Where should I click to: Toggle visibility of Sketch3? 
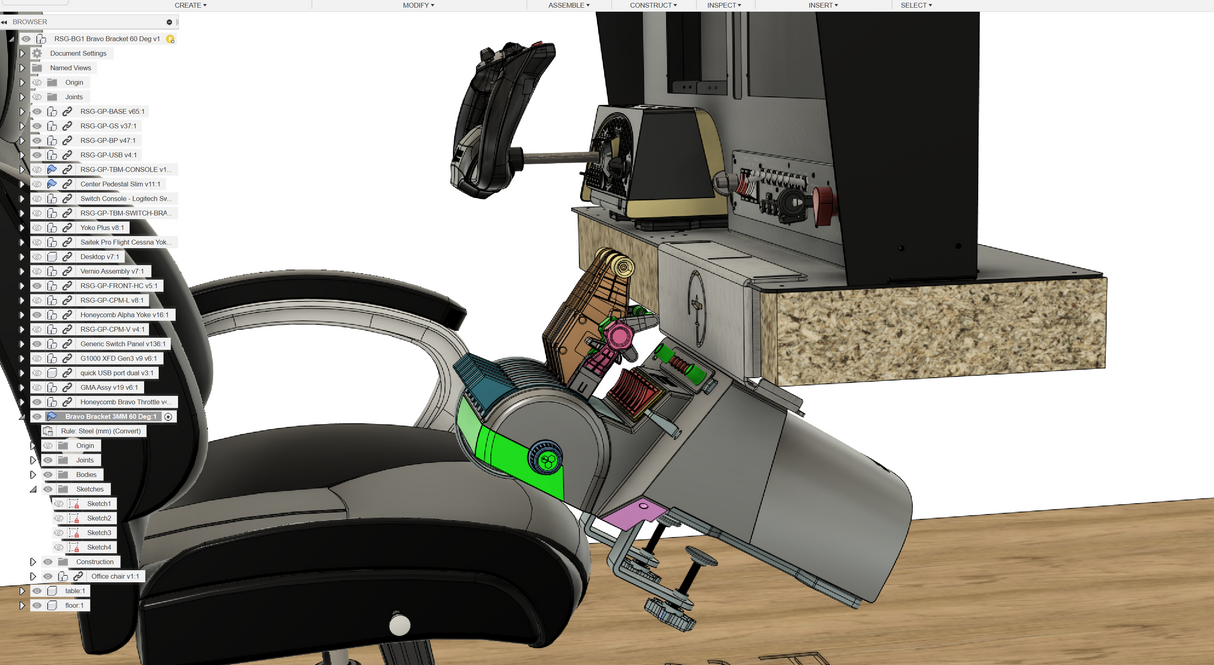[x=59, y=533]
